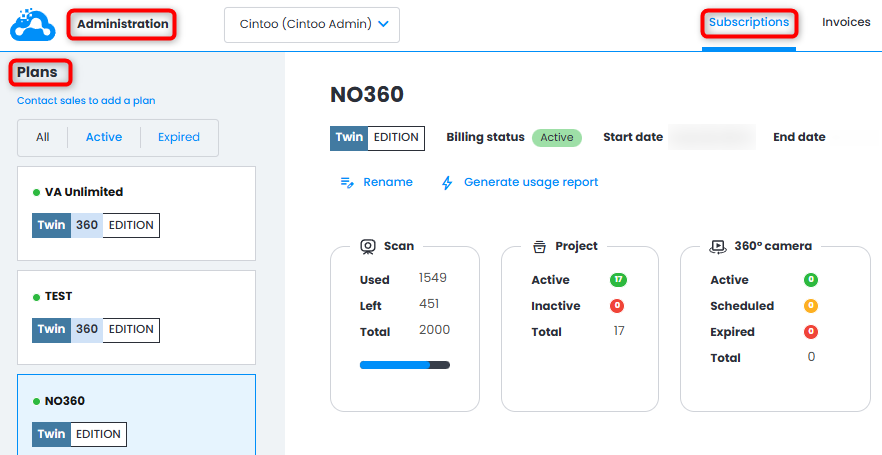This screenshot has height=455, width=882.
Task: Click the Project box icon
Action: pyautogui.click(x=539, y=246)
